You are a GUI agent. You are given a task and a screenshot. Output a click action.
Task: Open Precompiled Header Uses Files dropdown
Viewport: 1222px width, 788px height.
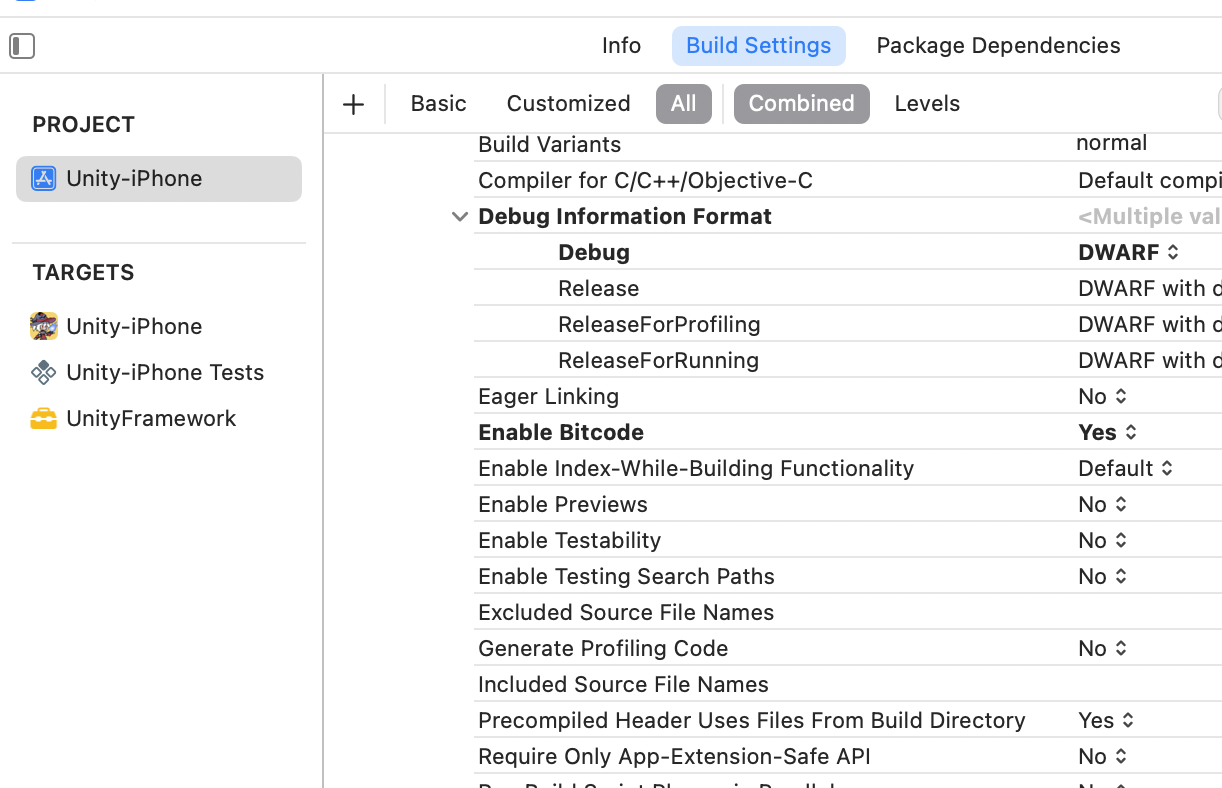point(1107,720)
